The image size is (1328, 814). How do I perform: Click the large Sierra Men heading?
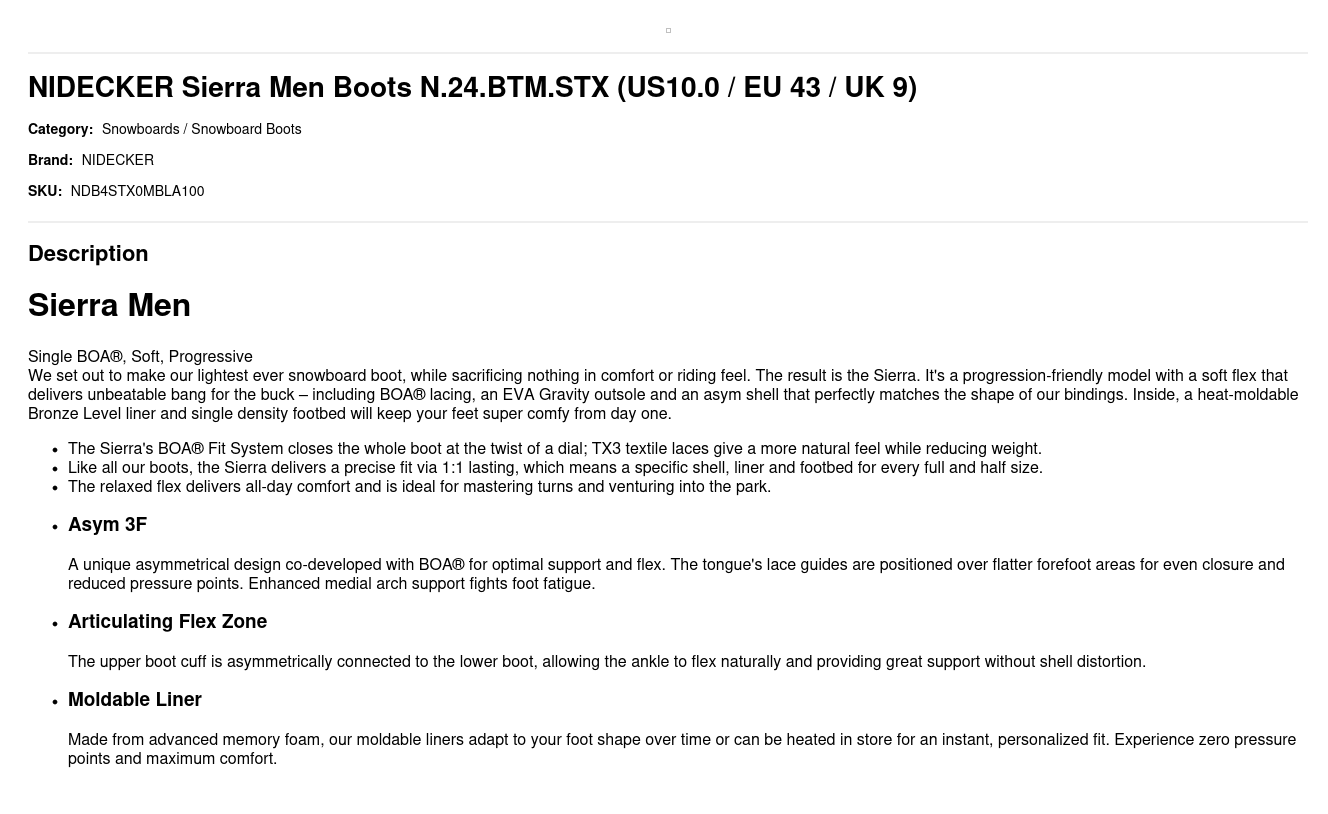pos(109,306)
